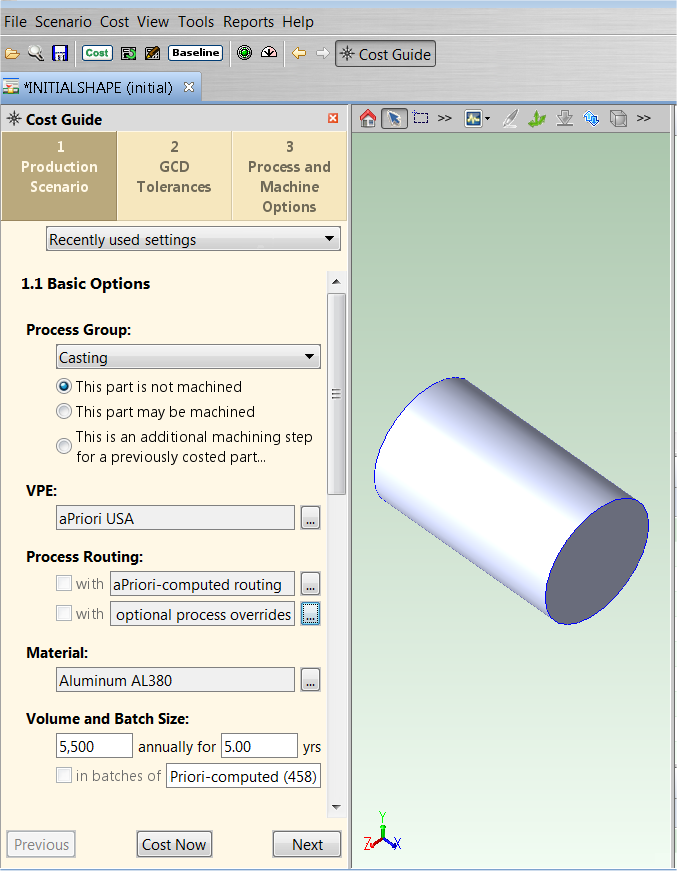Open dropdown arrow beside display mode icon

(x=487, y=119)
